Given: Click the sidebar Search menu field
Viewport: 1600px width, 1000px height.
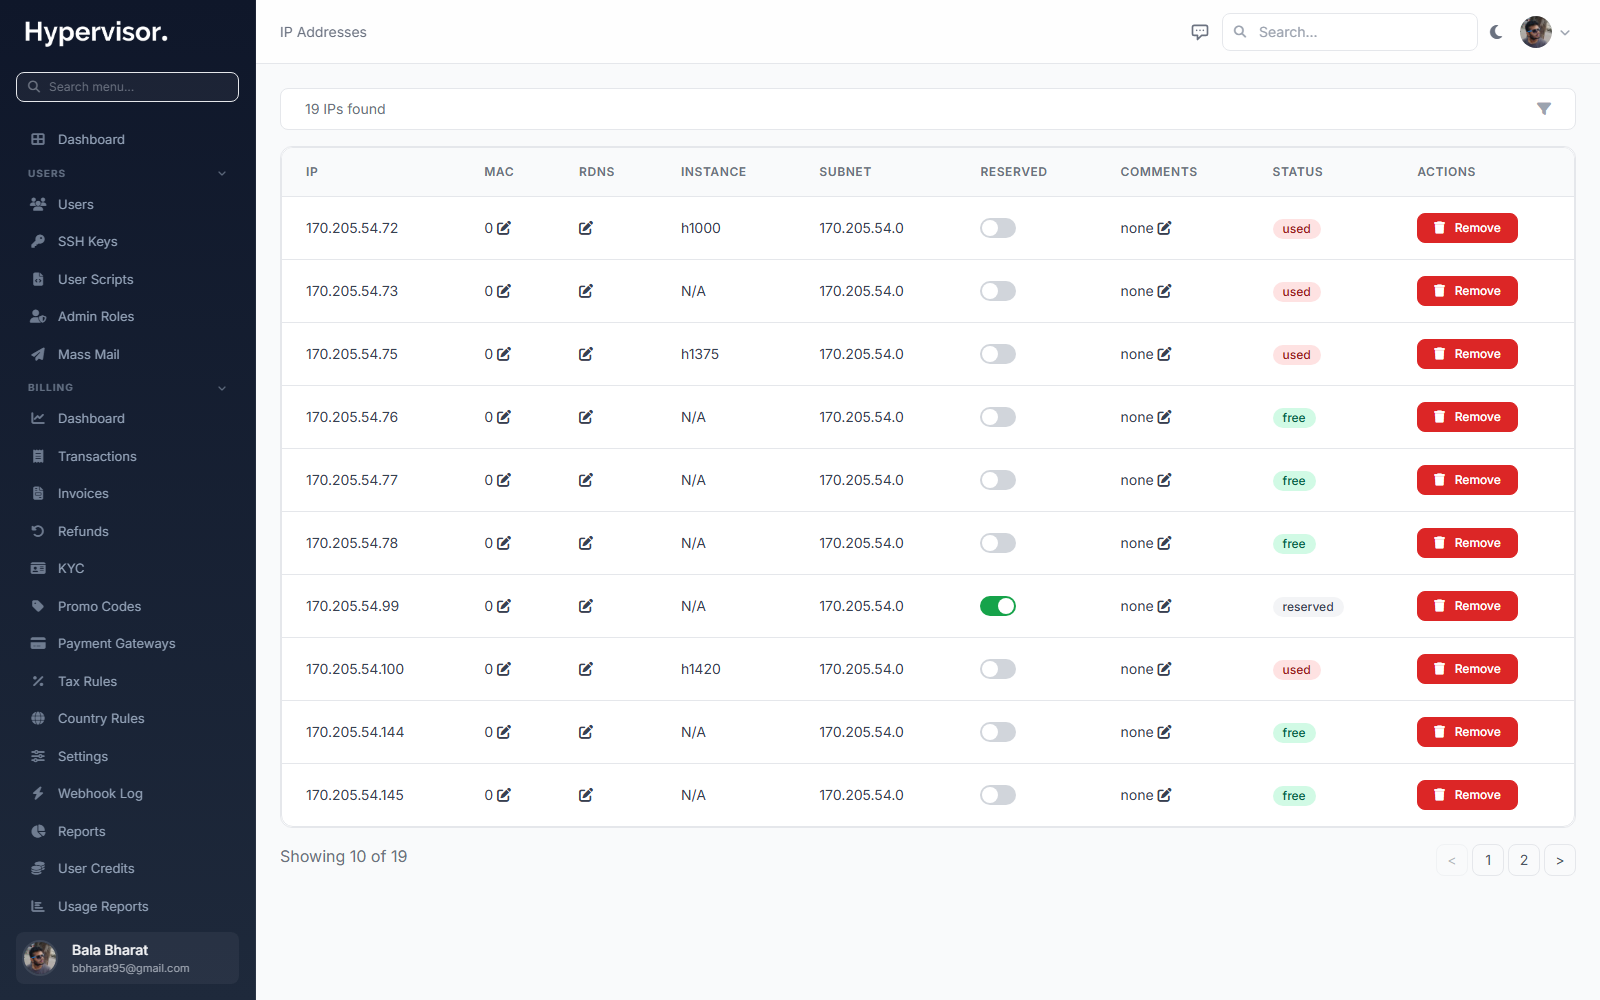Looking at the screenshot, I should tap(127, 87).
